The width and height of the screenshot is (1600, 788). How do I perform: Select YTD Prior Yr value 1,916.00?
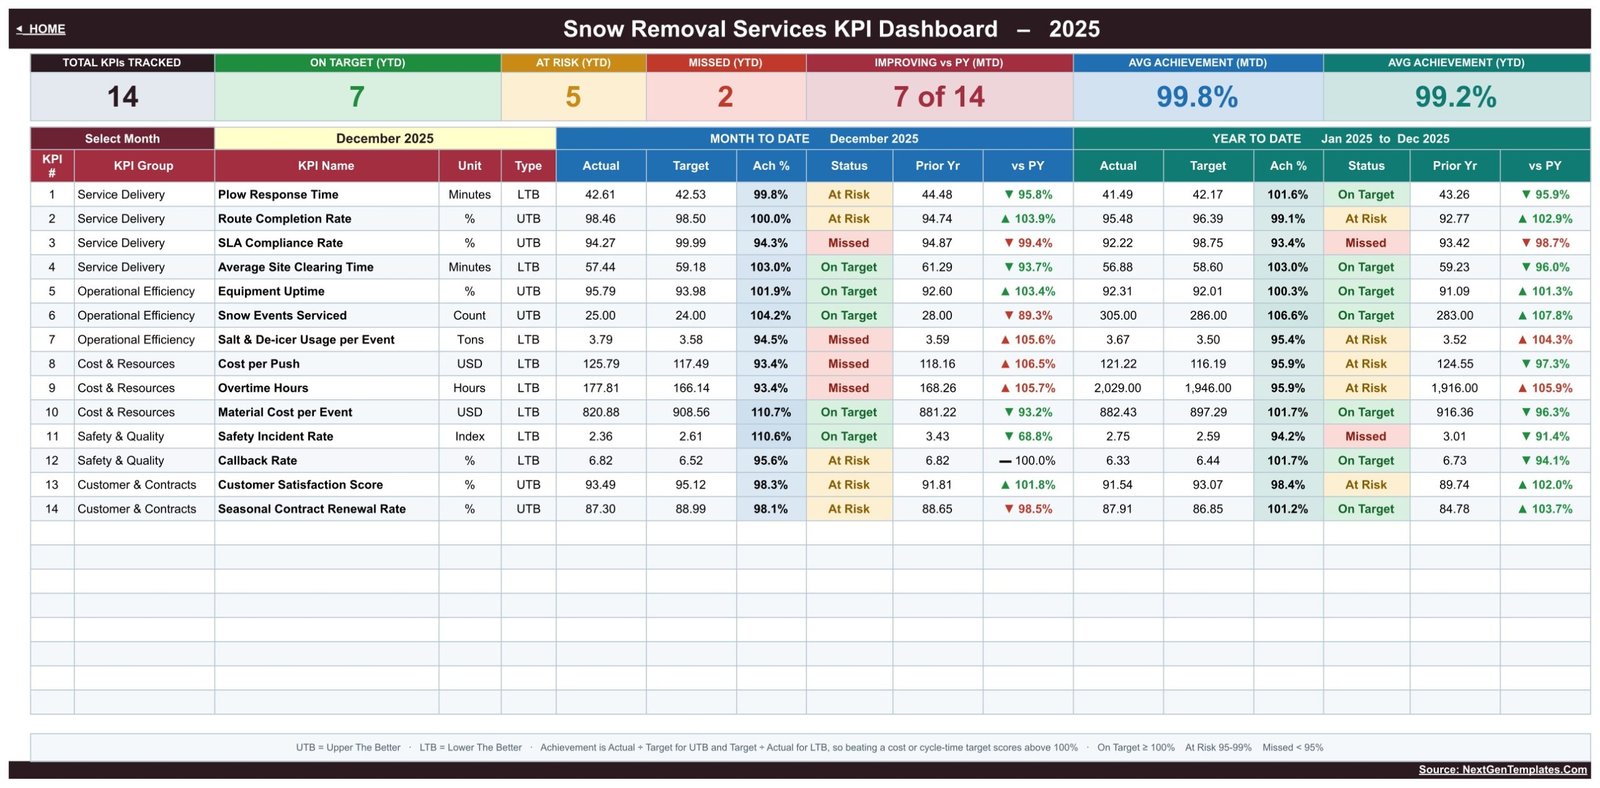point(1455,388)
